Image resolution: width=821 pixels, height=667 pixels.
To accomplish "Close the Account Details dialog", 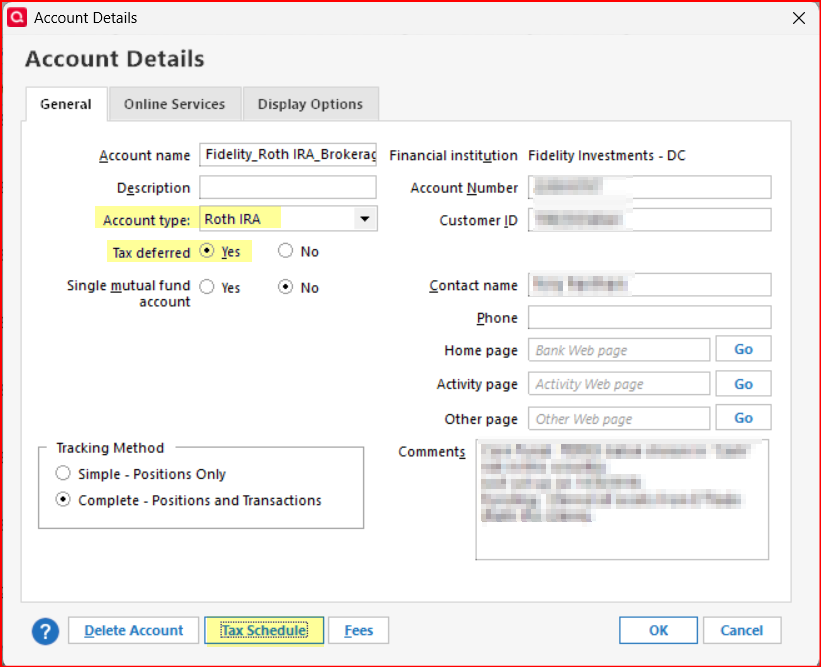I will point(798,18).
